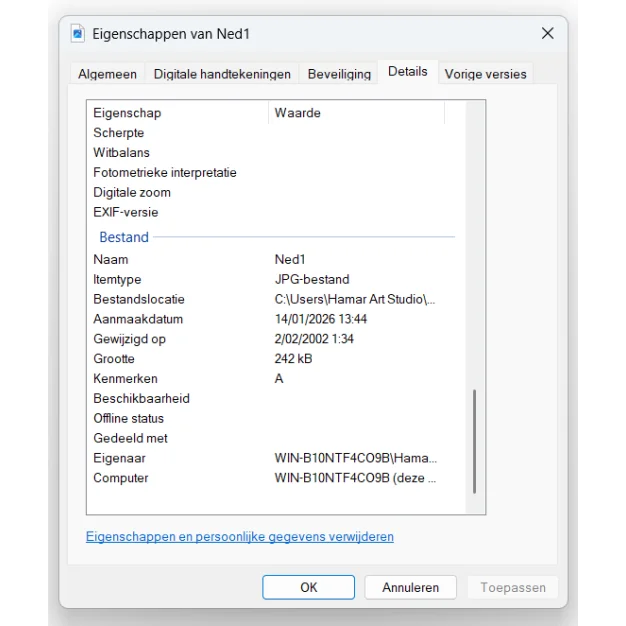Select the Naam value Ned1

pos(291,259)
